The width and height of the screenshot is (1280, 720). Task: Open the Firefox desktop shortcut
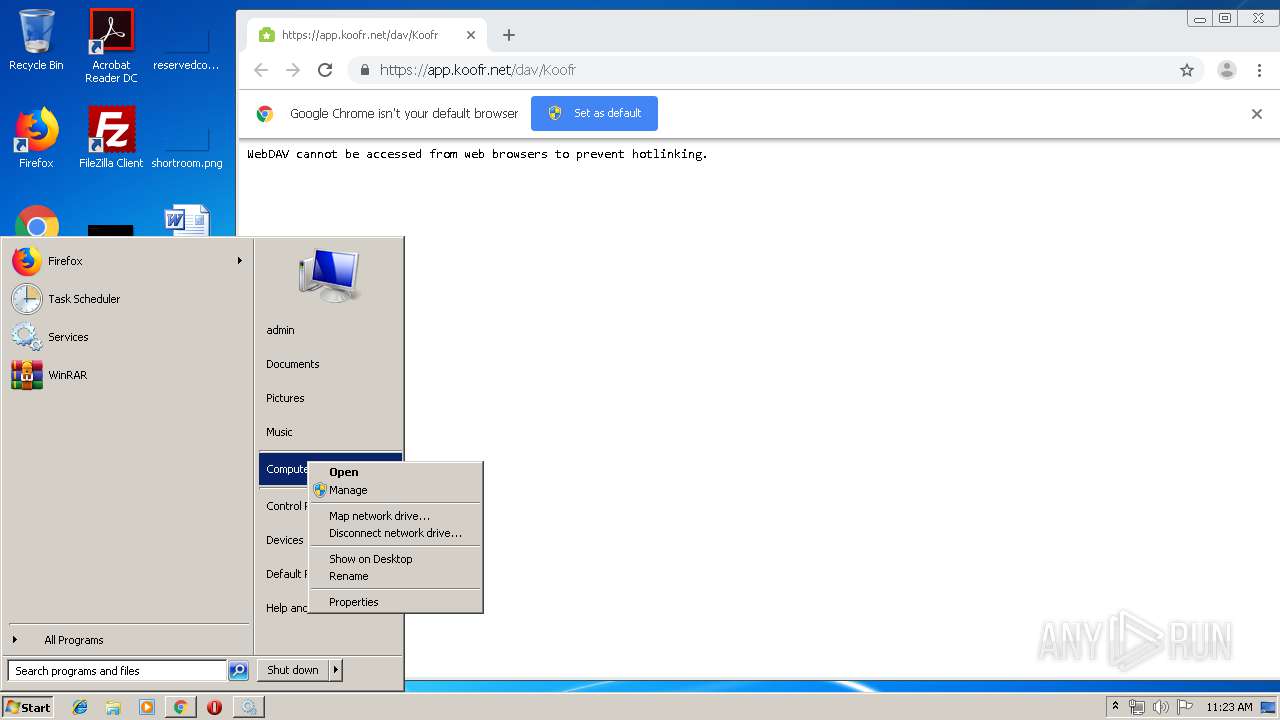[x=36, y=138]
